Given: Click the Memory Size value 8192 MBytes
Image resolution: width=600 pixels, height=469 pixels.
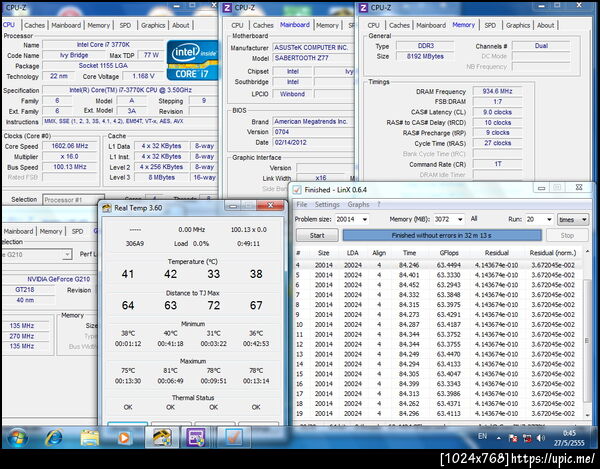Looking at the screenshot, I should pyautogui.click(x=425, y=56).
